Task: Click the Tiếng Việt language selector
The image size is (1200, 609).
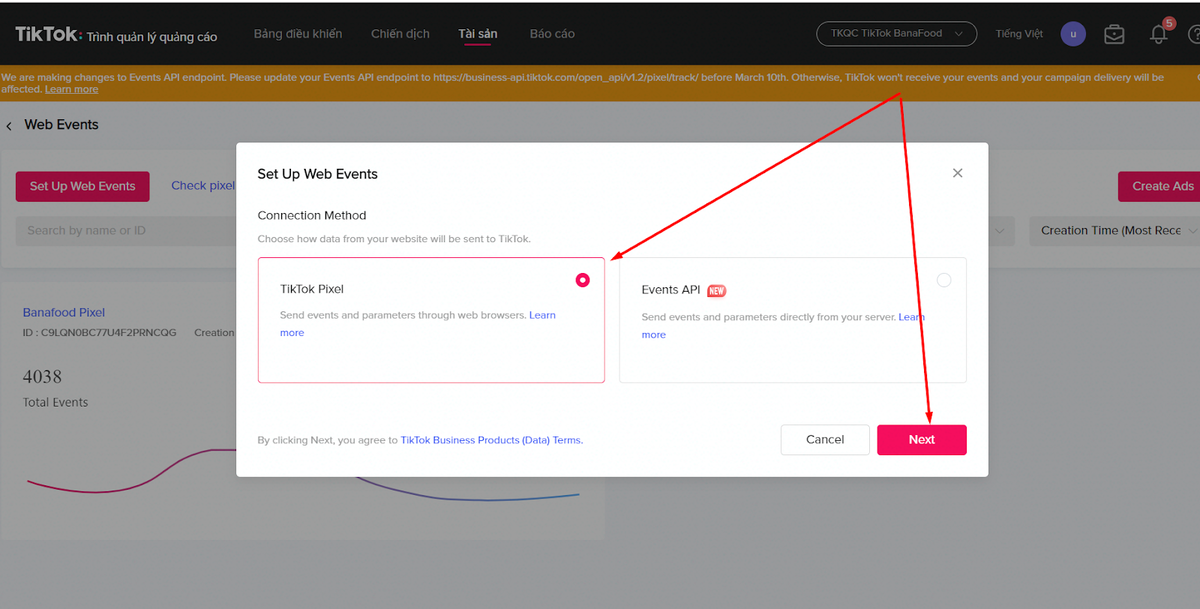Action: (1019, 34)
